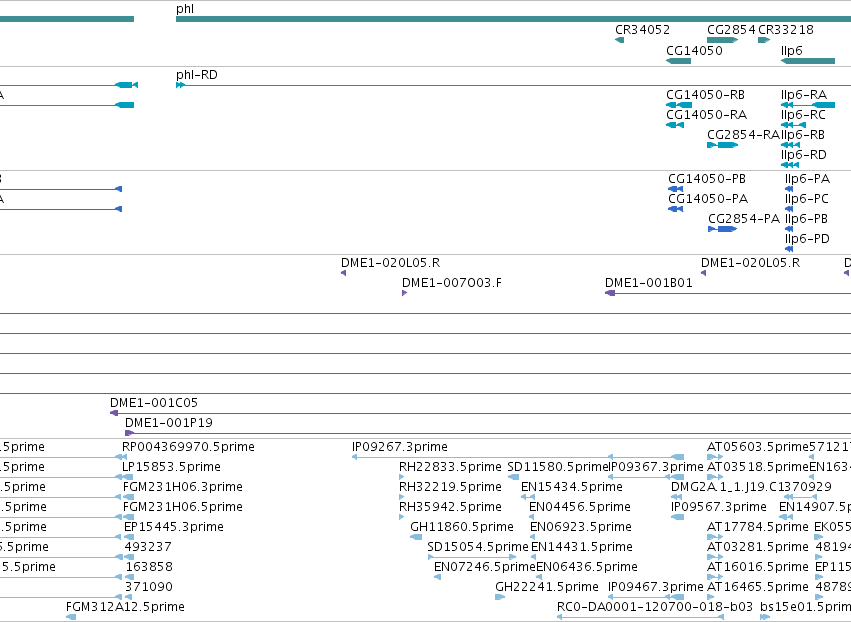This screenshot has width=851, height=622.
Task: Click the CR33218 gene label
Action: tap(785, 30)
